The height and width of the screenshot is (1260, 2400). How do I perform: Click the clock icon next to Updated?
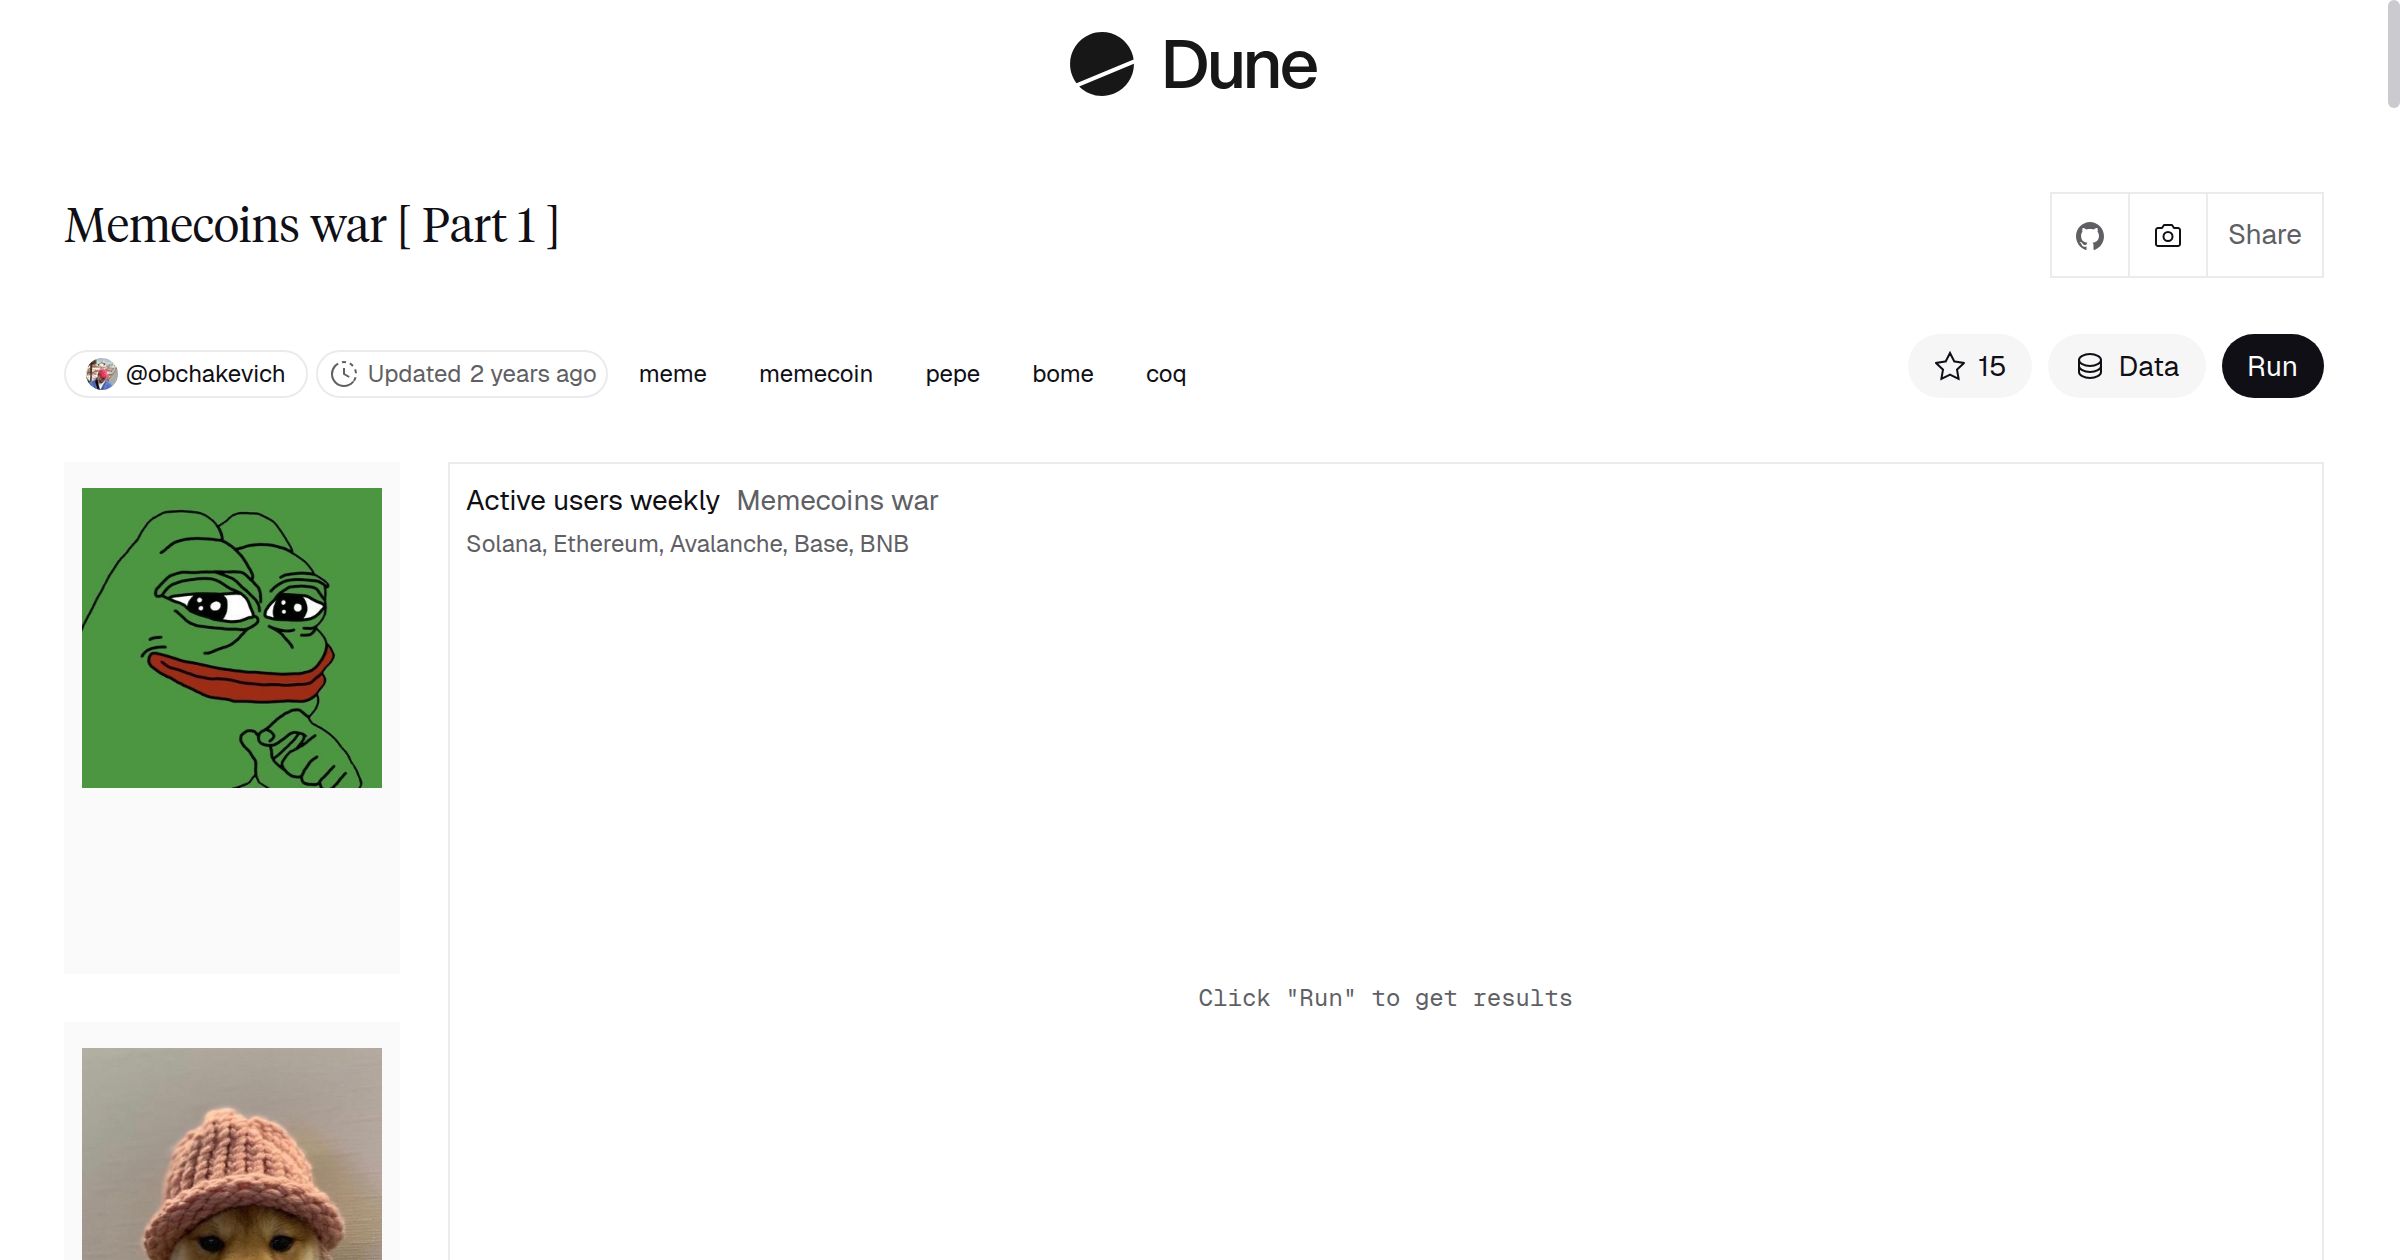[x=343, y=374]
